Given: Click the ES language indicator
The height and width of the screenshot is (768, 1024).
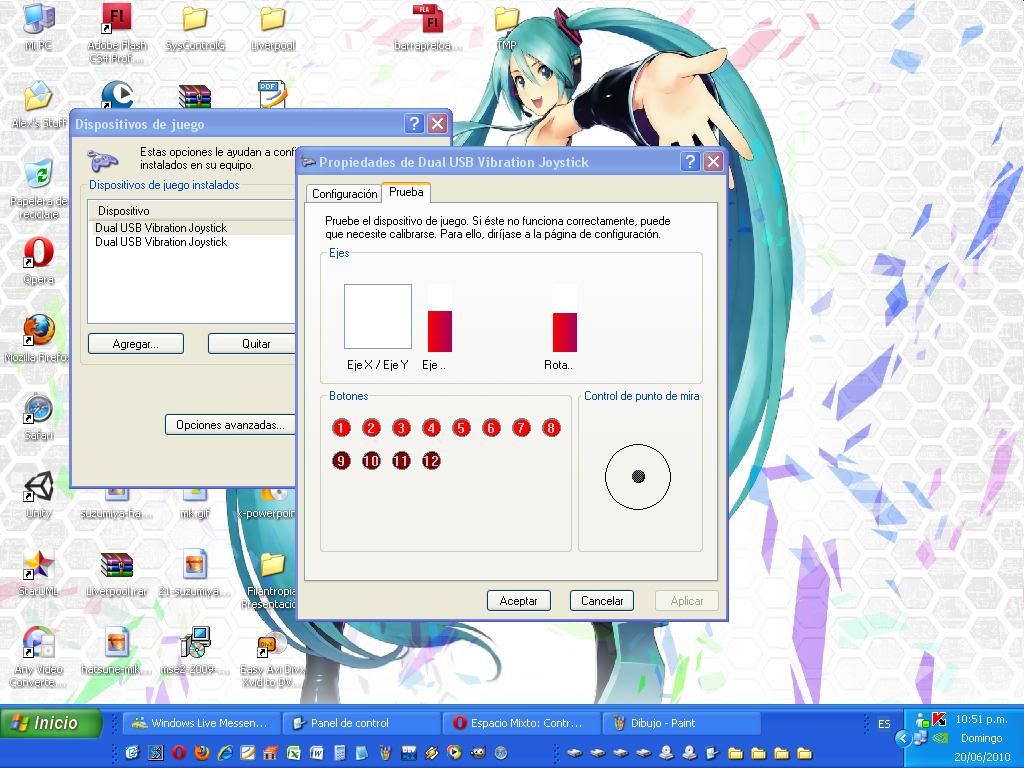Looking at the screenshot, I should tap(884, 724).
